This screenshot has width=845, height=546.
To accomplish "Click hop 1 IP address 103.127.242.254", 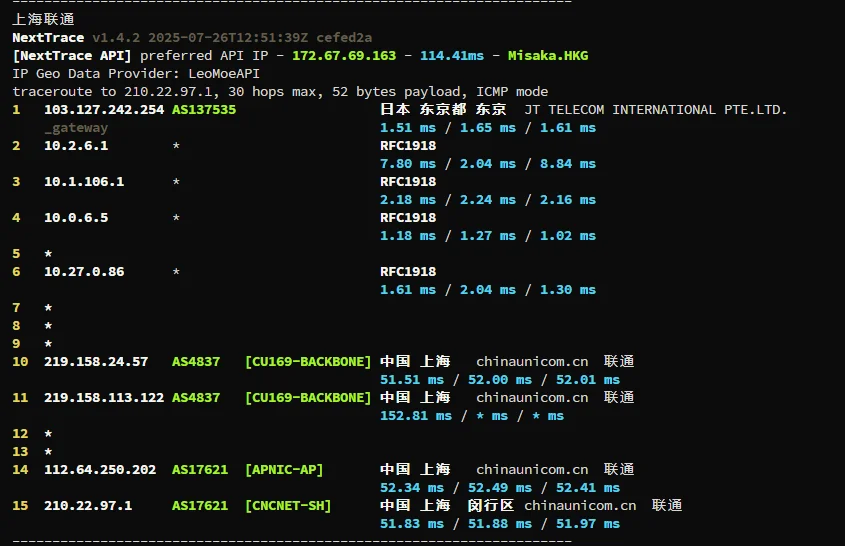I will click(104, 109).
